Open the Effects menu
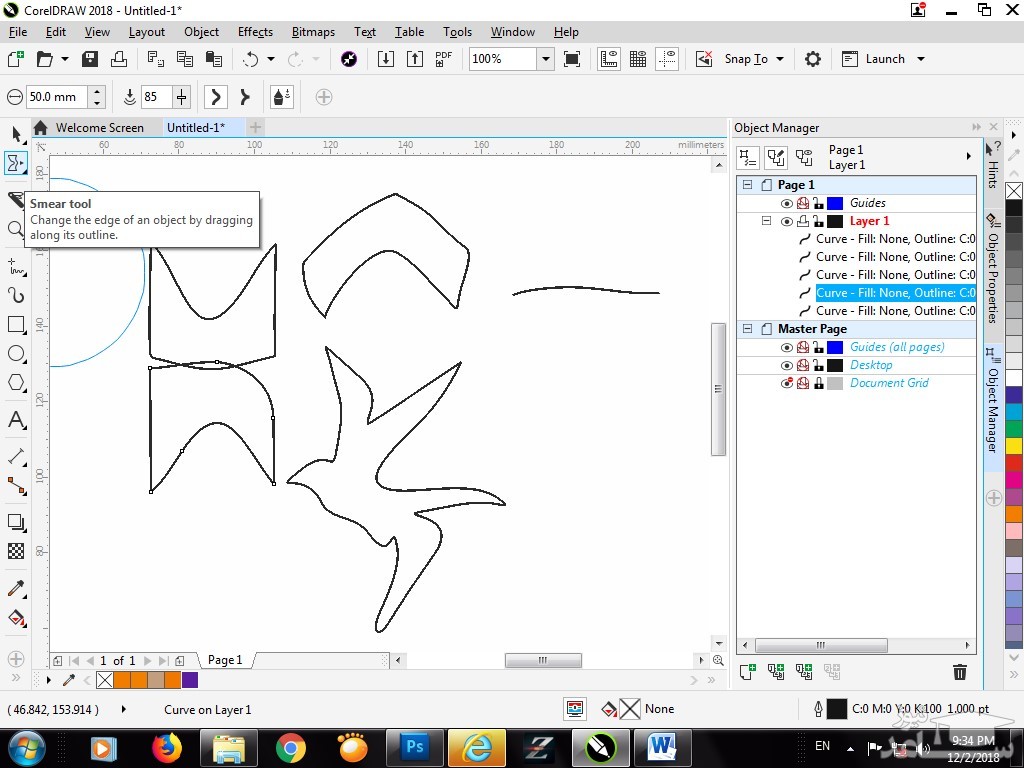Screen dimensions: 1024x768 tap(255, 32)
